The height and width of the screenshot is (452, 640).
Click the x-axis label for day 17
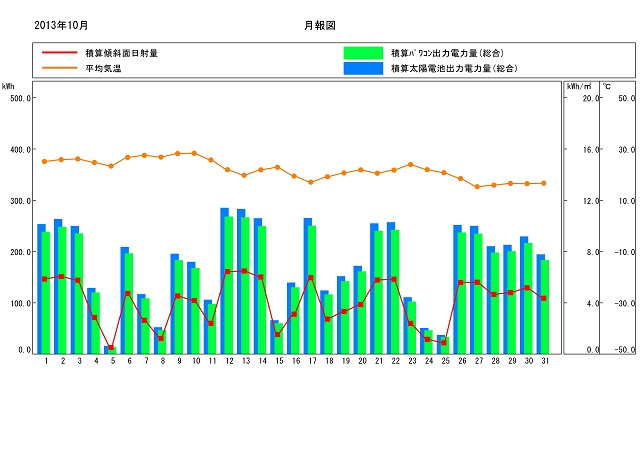(312, 361)
